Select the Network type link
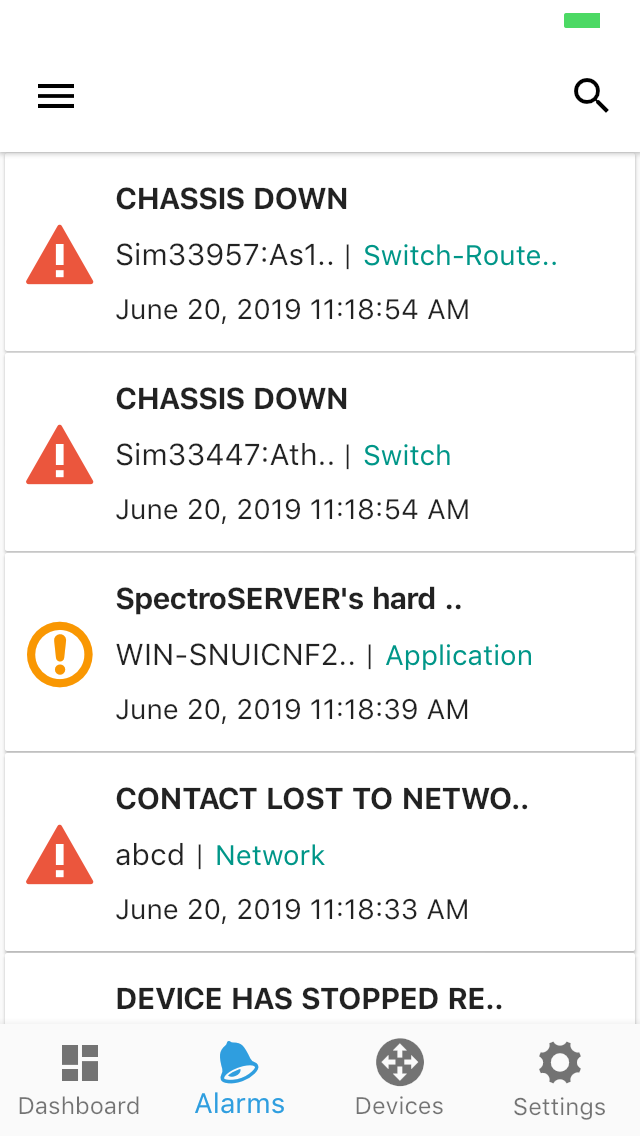Image resolution: width=640 pixels, height=1136 pixels. point(270,856)
